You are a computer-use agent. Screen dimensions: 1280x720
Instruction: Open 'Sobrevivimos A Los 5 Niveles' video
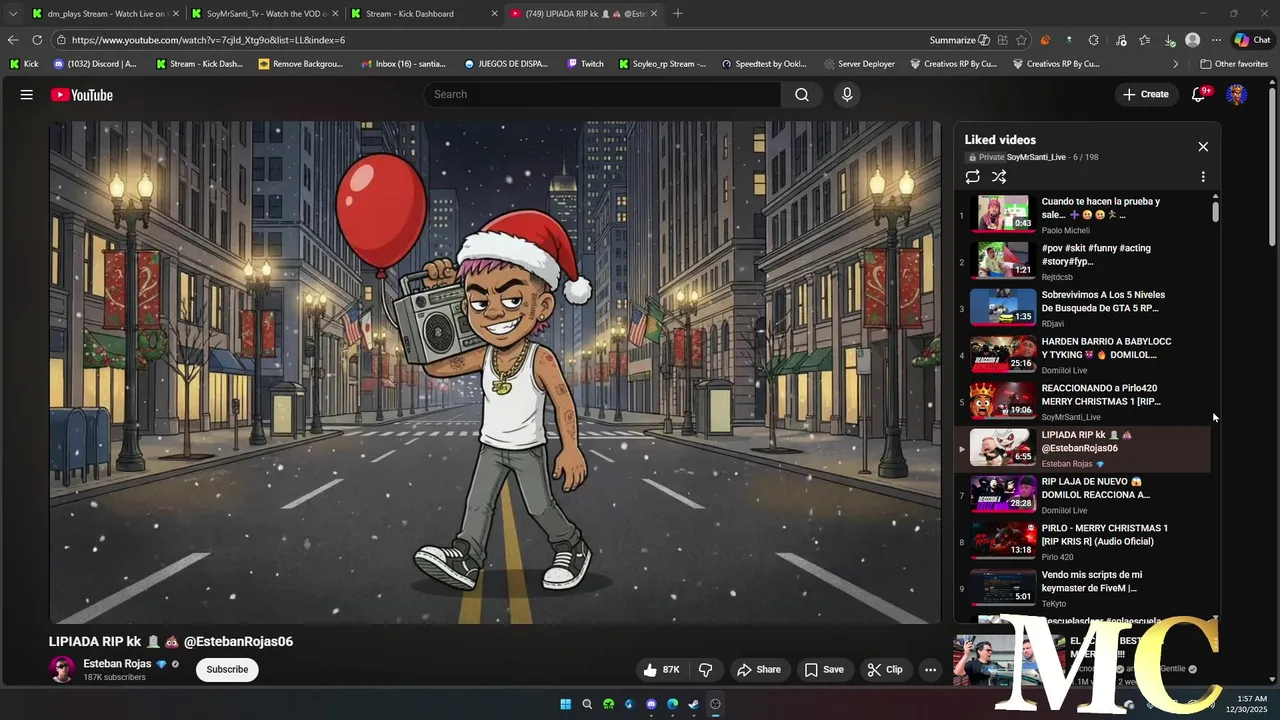tap(1083, 309)
